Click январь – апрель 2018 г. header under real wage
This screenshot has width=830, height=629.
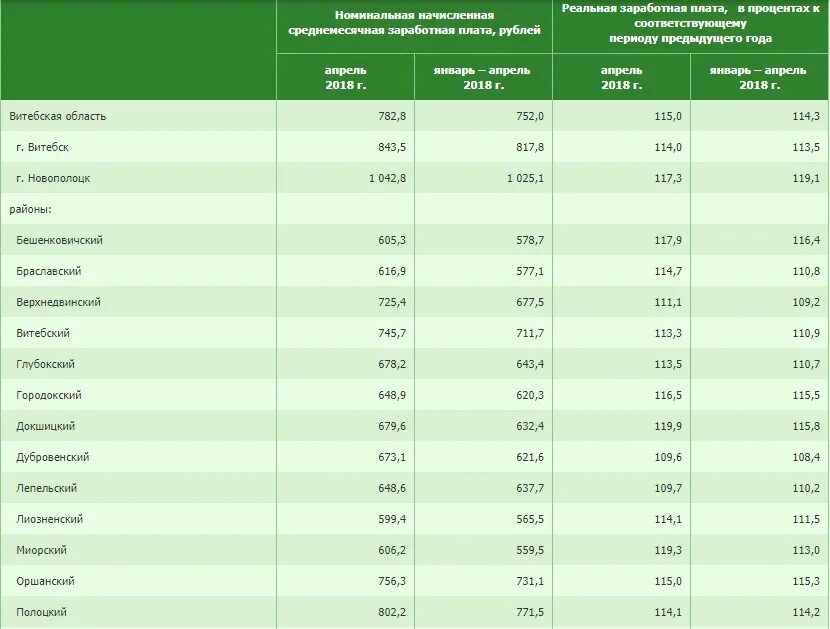(x=758, y=77)
